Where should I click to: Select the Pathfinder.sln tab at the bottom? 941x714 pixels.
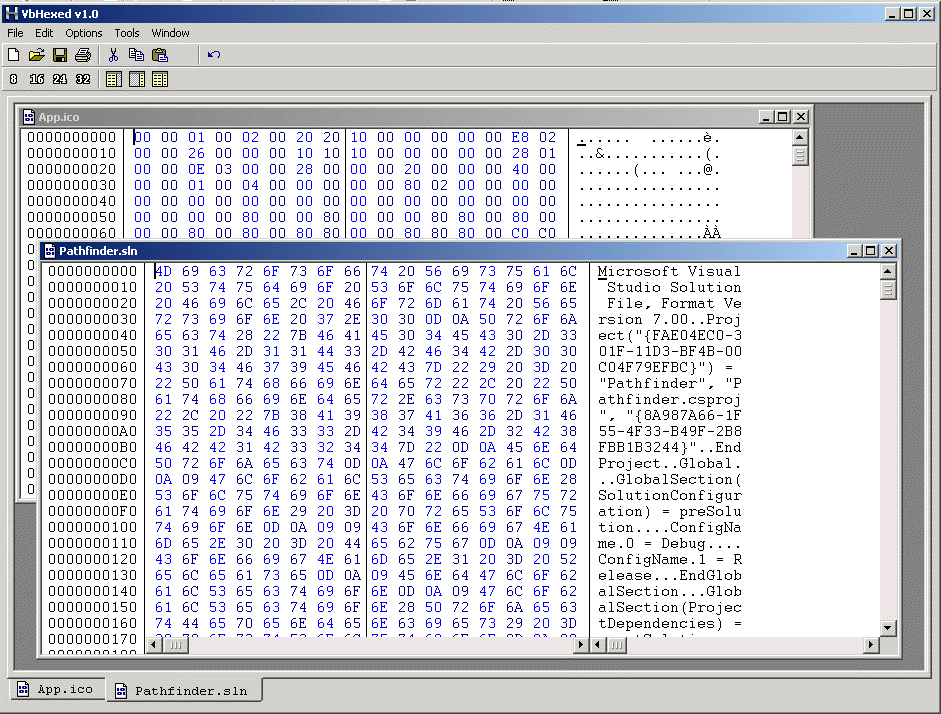coord(180,690)
